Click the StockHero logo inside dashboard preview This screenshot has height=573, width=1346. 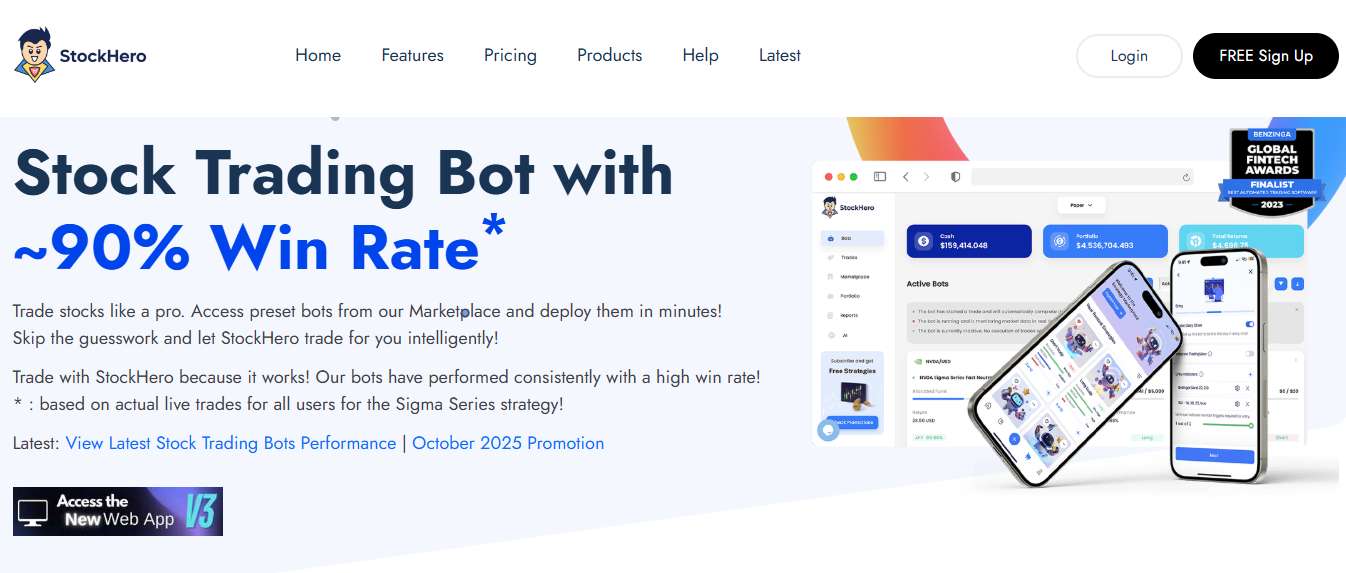848,207
